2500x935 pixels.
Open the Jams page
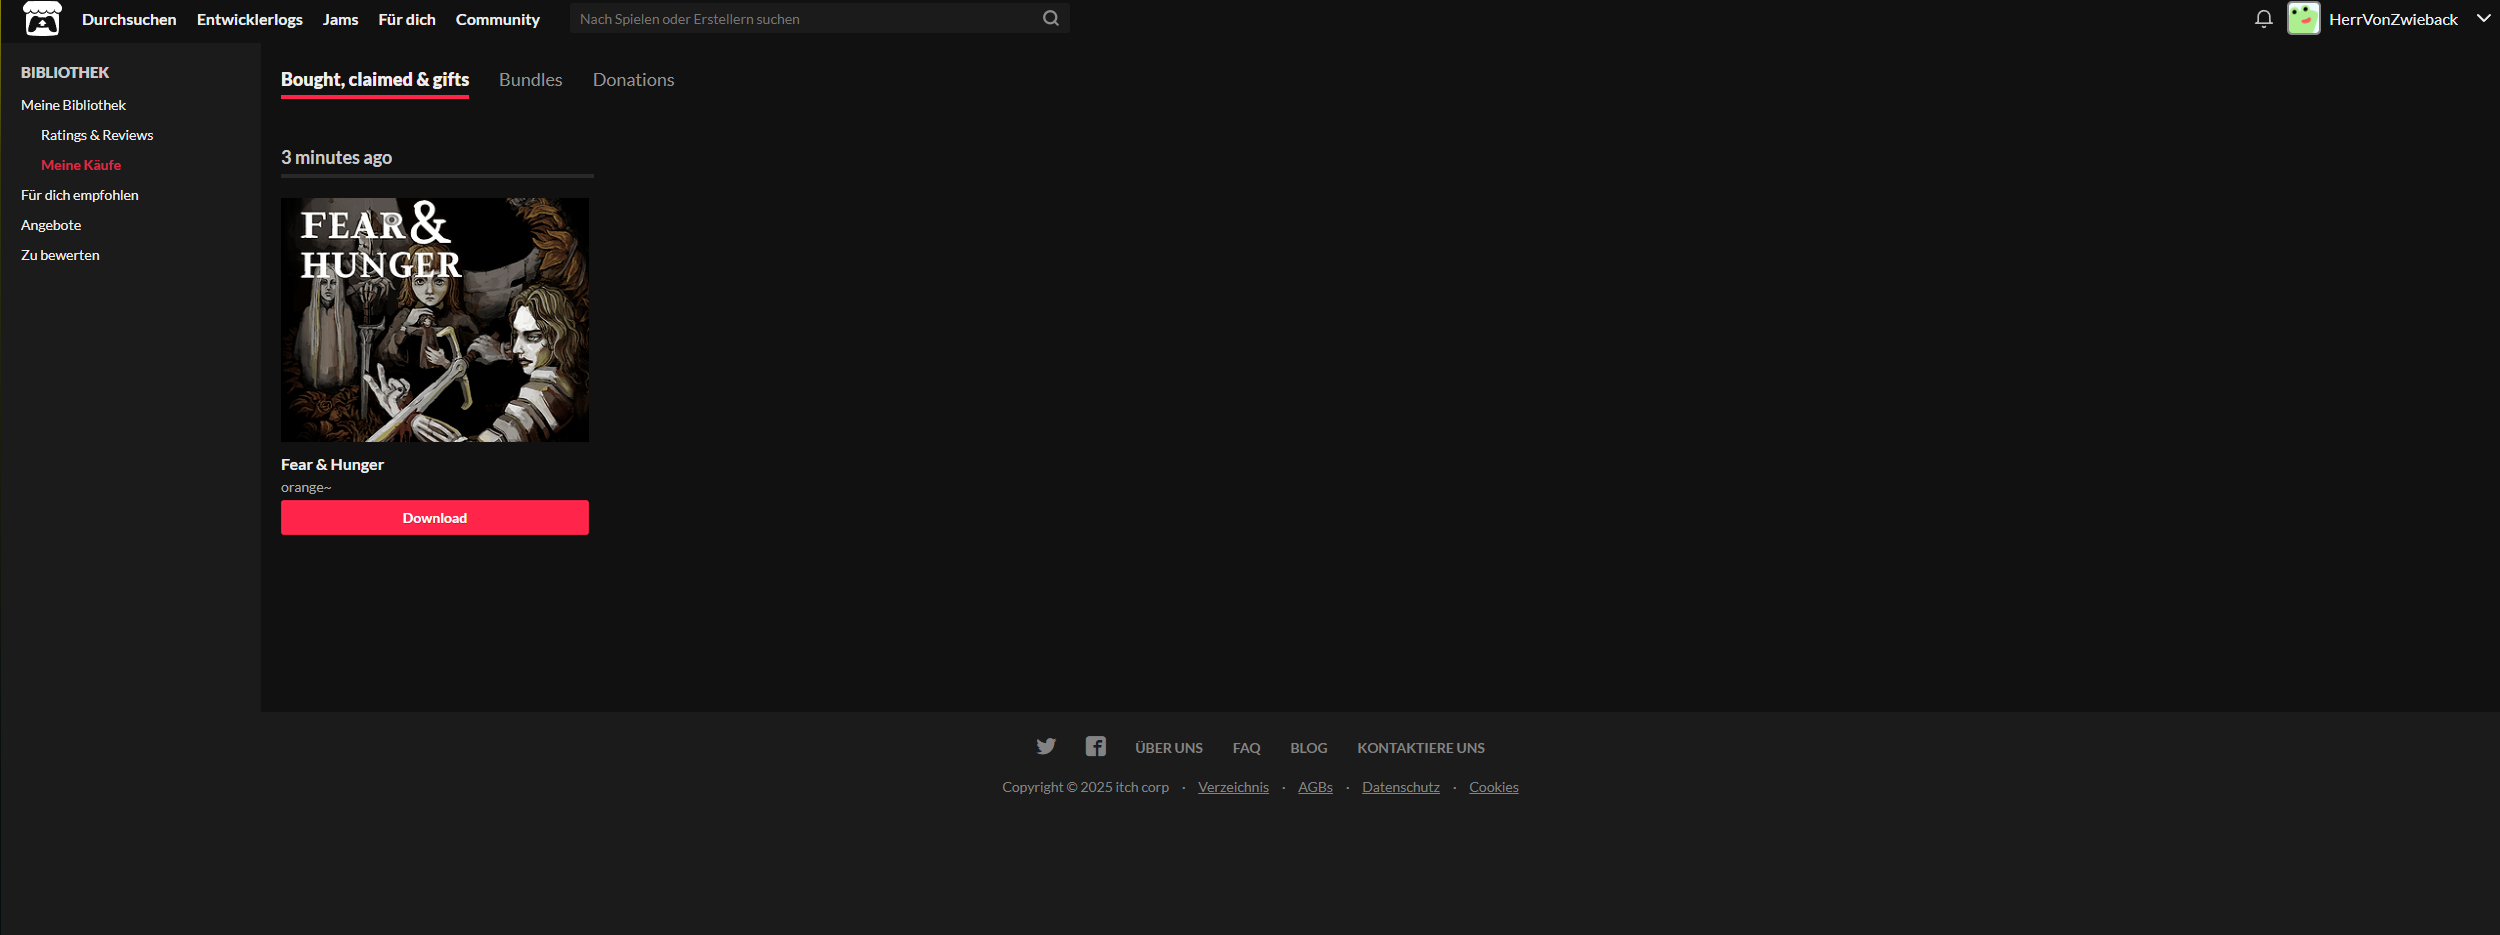[340, 19]
